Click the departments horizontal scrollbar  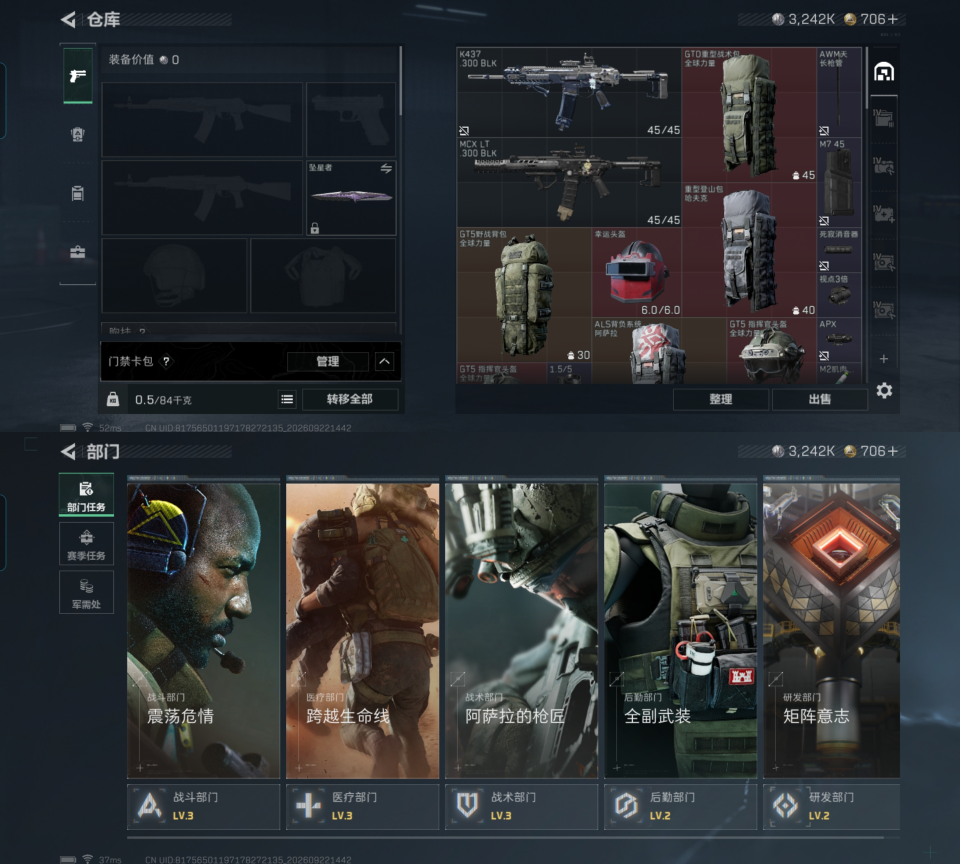pos(505,837)
